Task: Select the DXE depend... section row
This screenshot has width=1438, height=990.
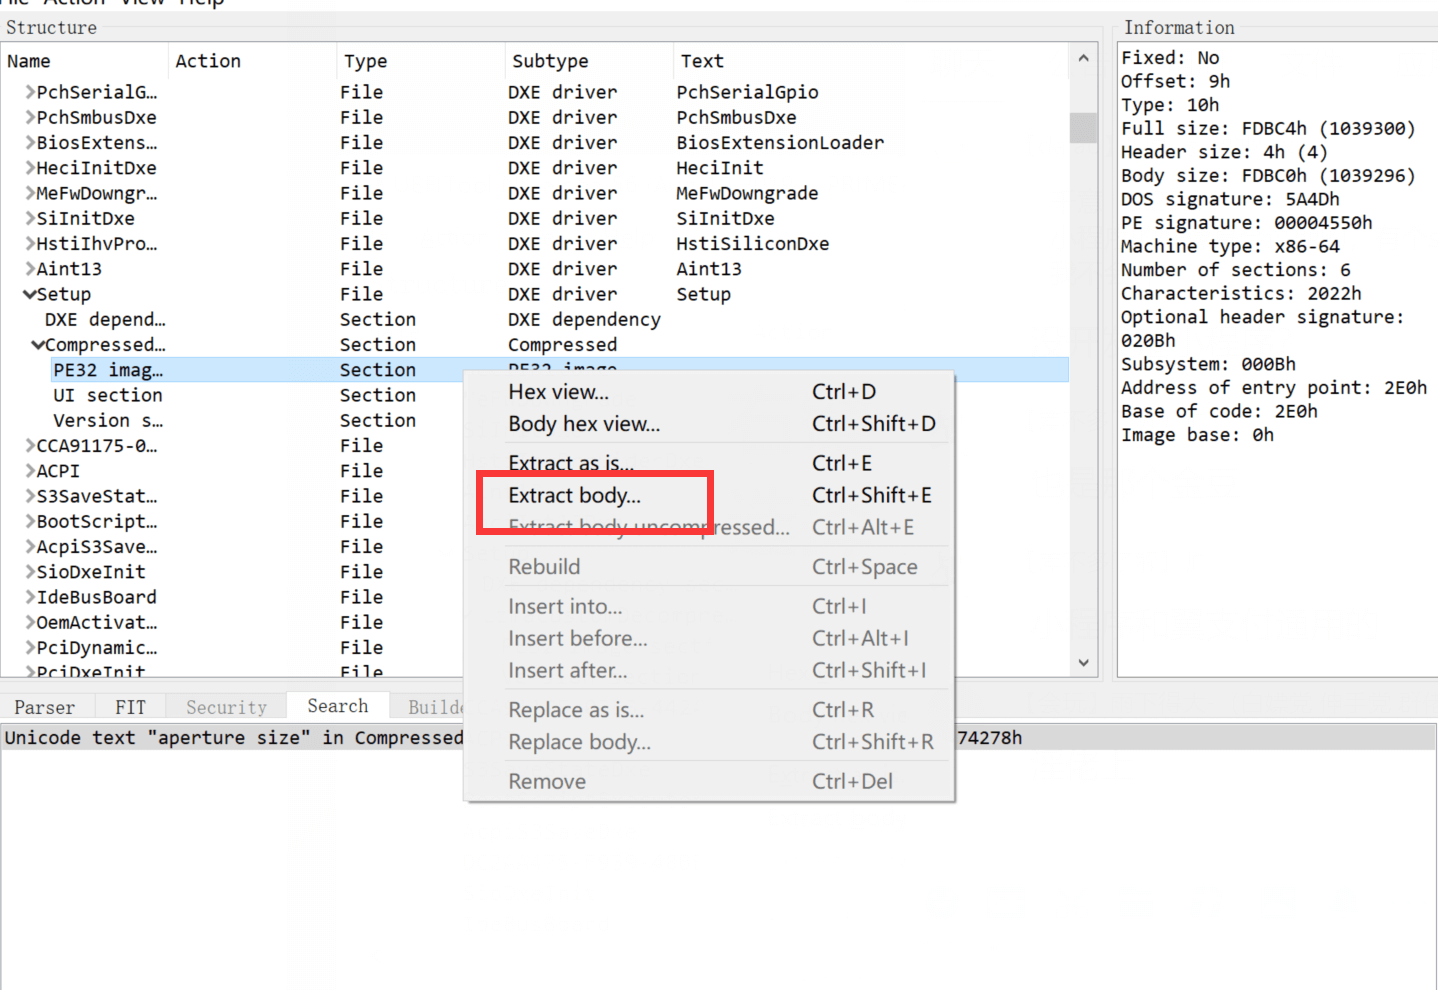Action: 105,320
